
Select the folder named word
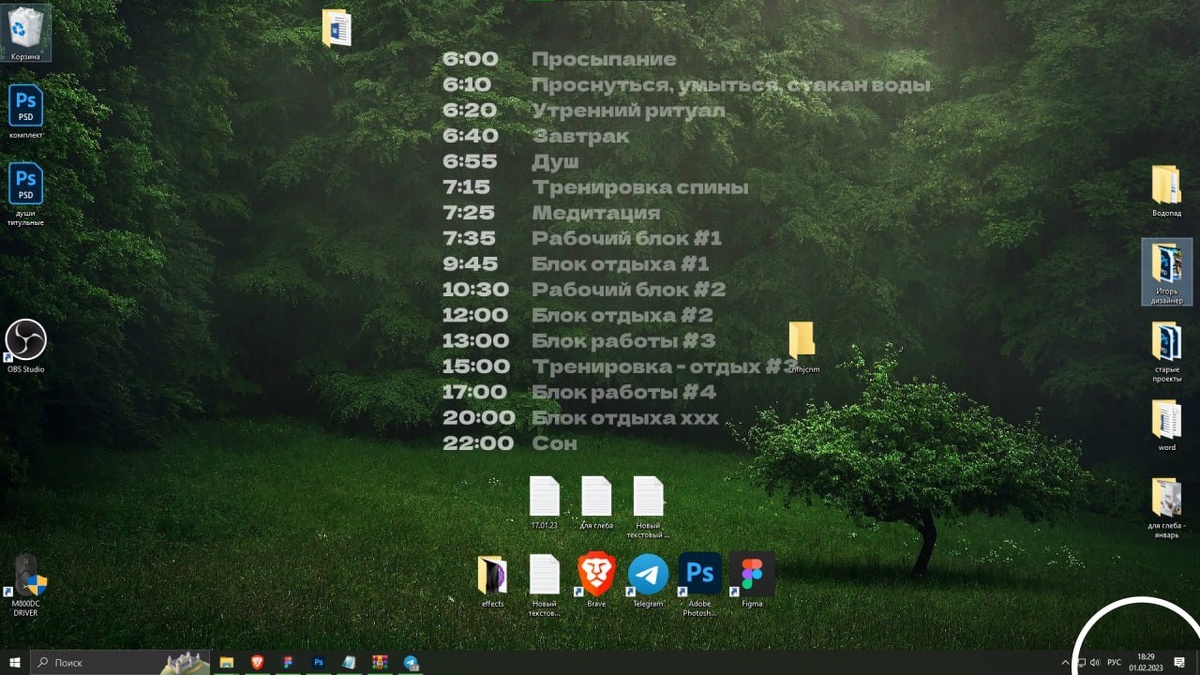coord(1166,425)
